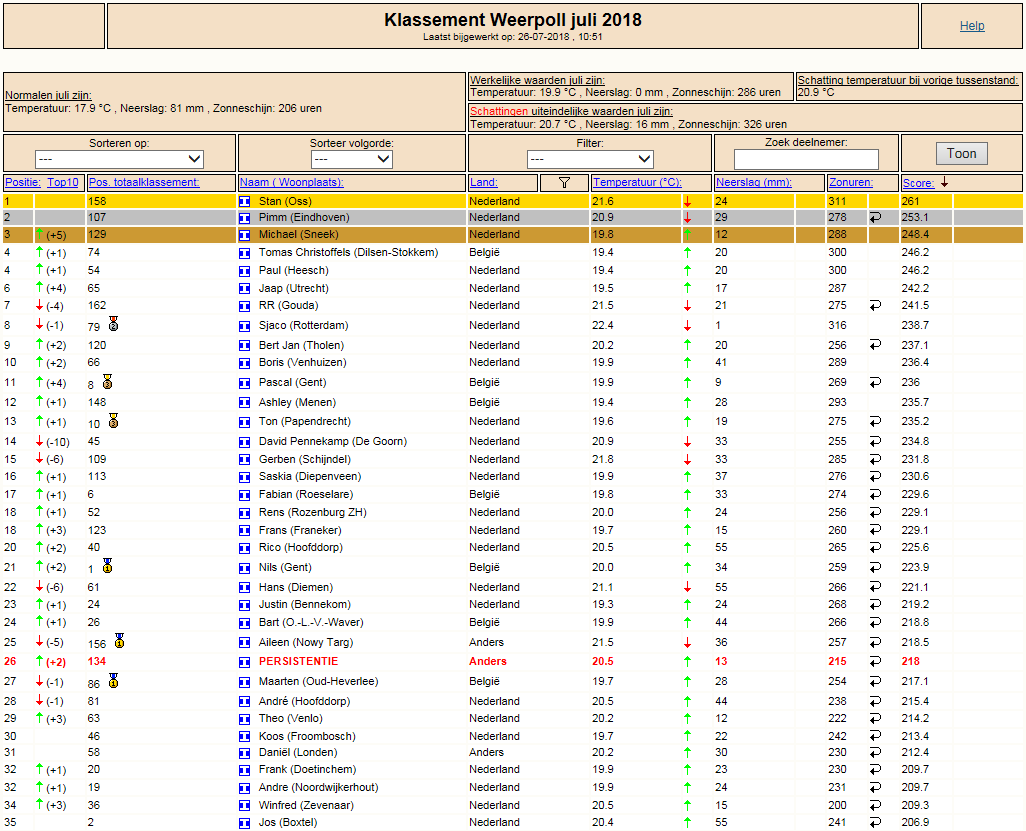Viewport: 1026px width, 831px height.
Task: Click the return arrow icon in Pimm (Eindhoven) row
Action: 876,217
